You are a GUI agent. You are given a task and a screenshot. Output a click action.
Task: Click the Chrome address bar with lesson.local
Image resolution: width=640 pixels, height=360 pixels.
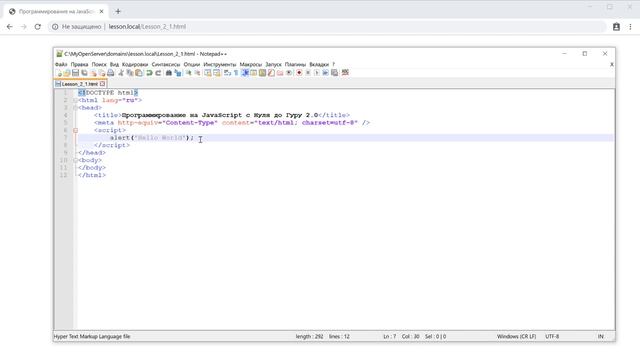327,27
